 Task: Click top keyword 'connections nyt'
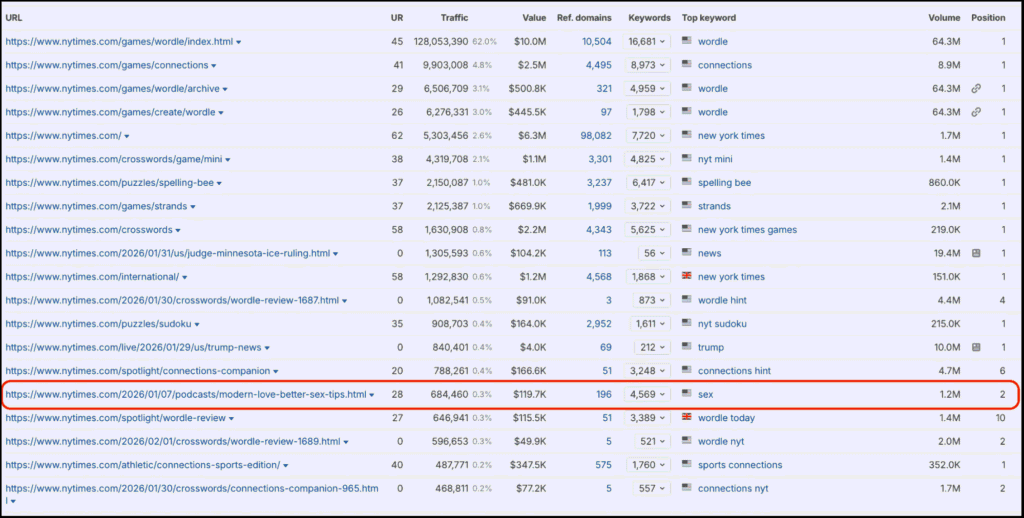coord(733,489)
